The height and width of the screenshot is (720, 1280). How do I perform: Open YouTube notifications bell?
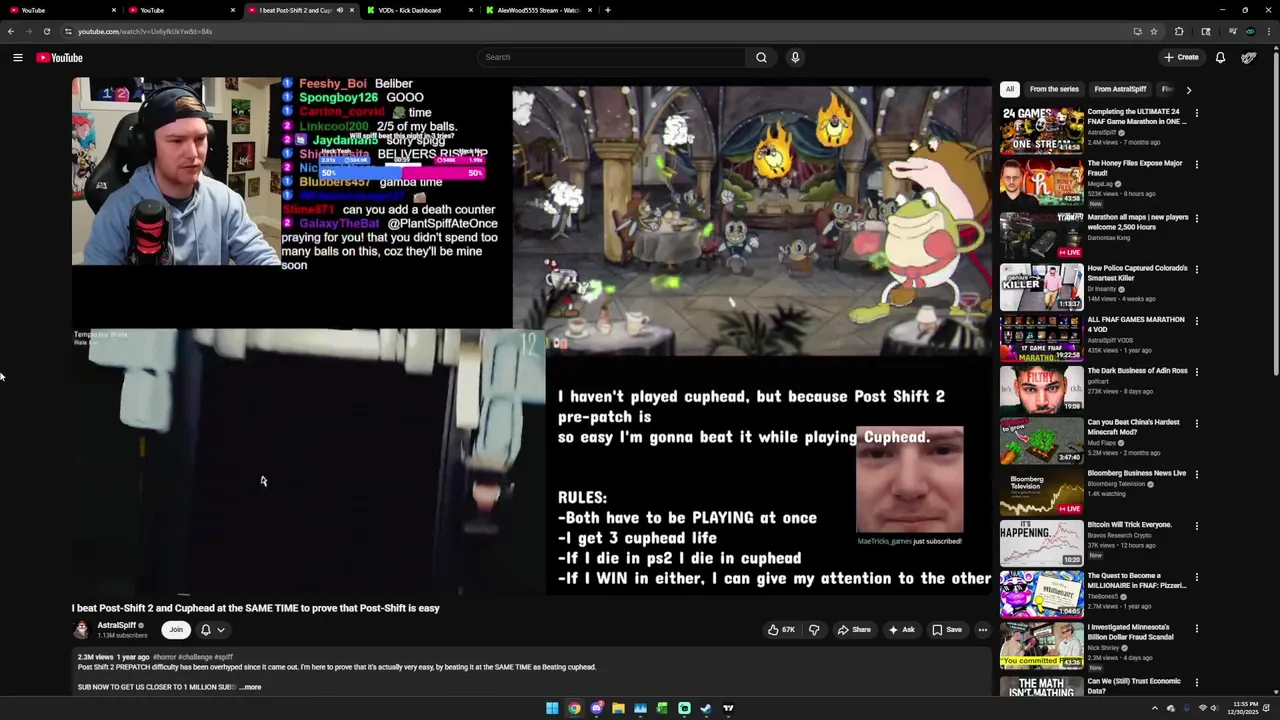[1220, 57]
